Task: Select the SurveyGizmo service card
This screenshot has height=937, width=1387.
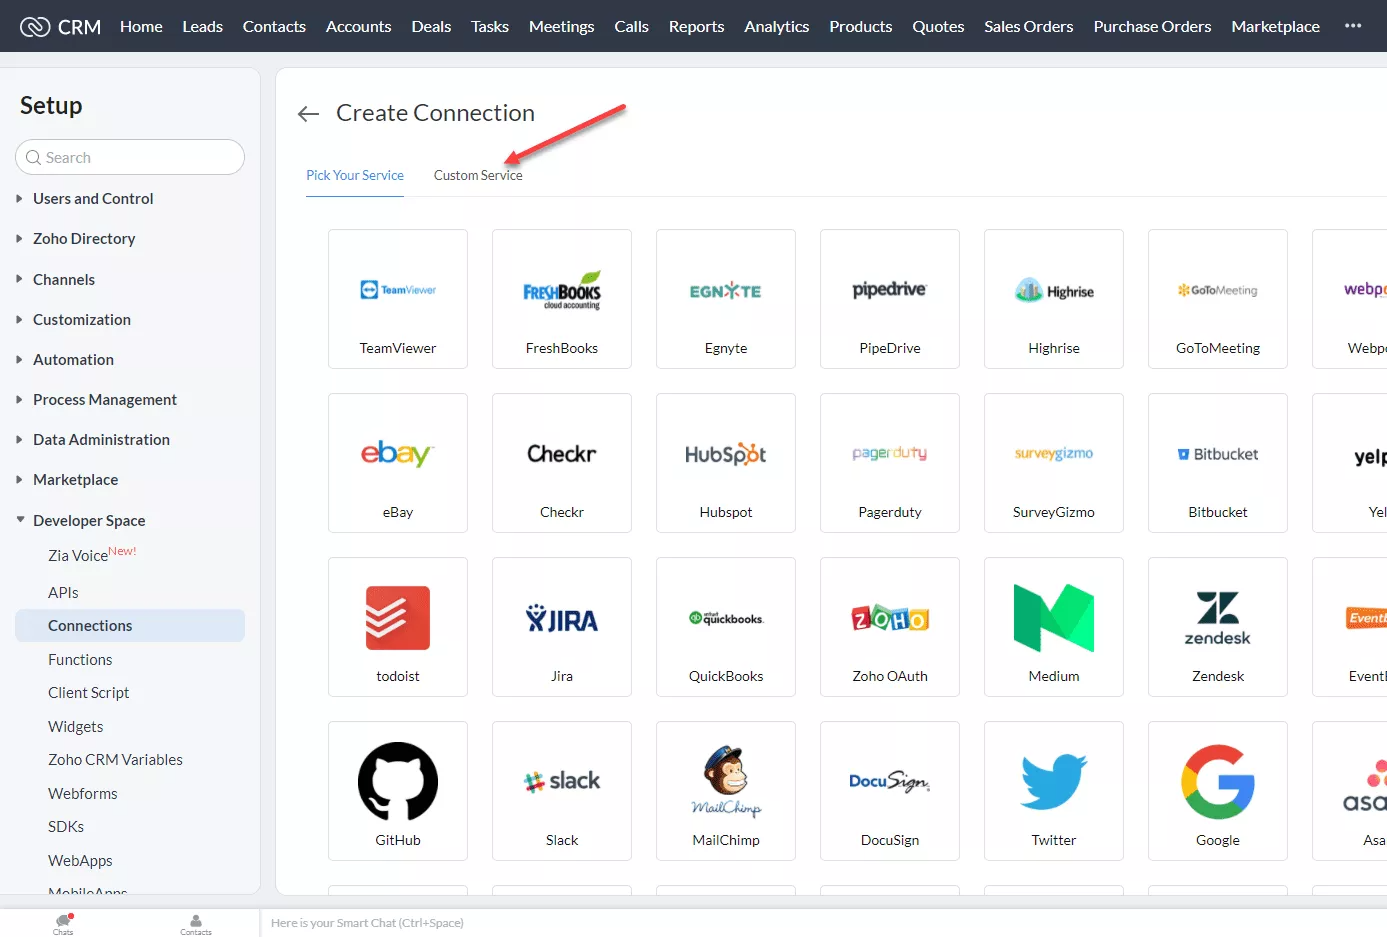Action: (1054, 463)
